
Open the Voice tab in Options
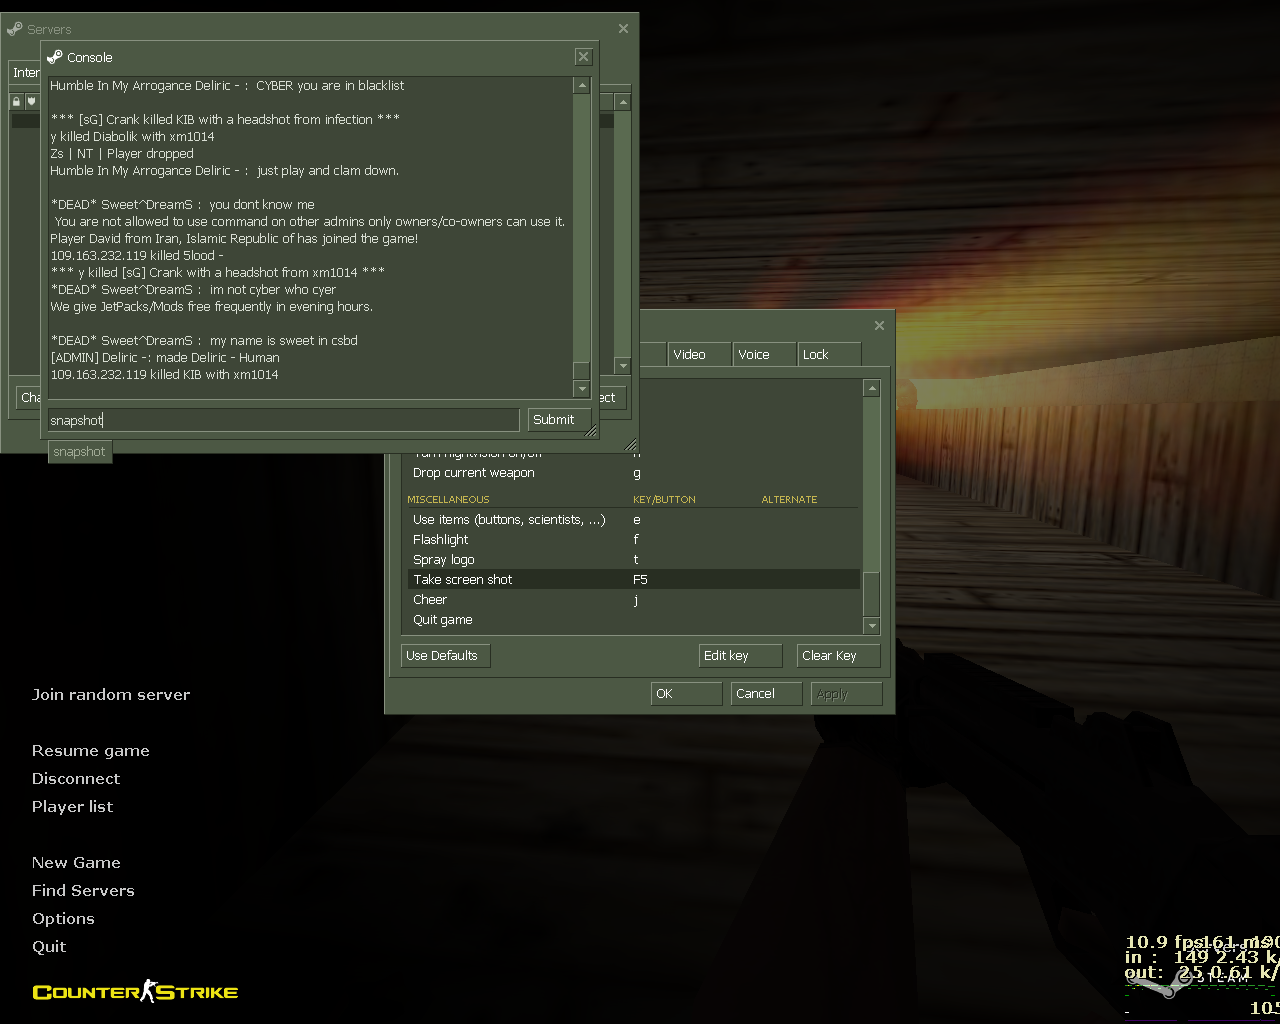click(x=764, y=354)
